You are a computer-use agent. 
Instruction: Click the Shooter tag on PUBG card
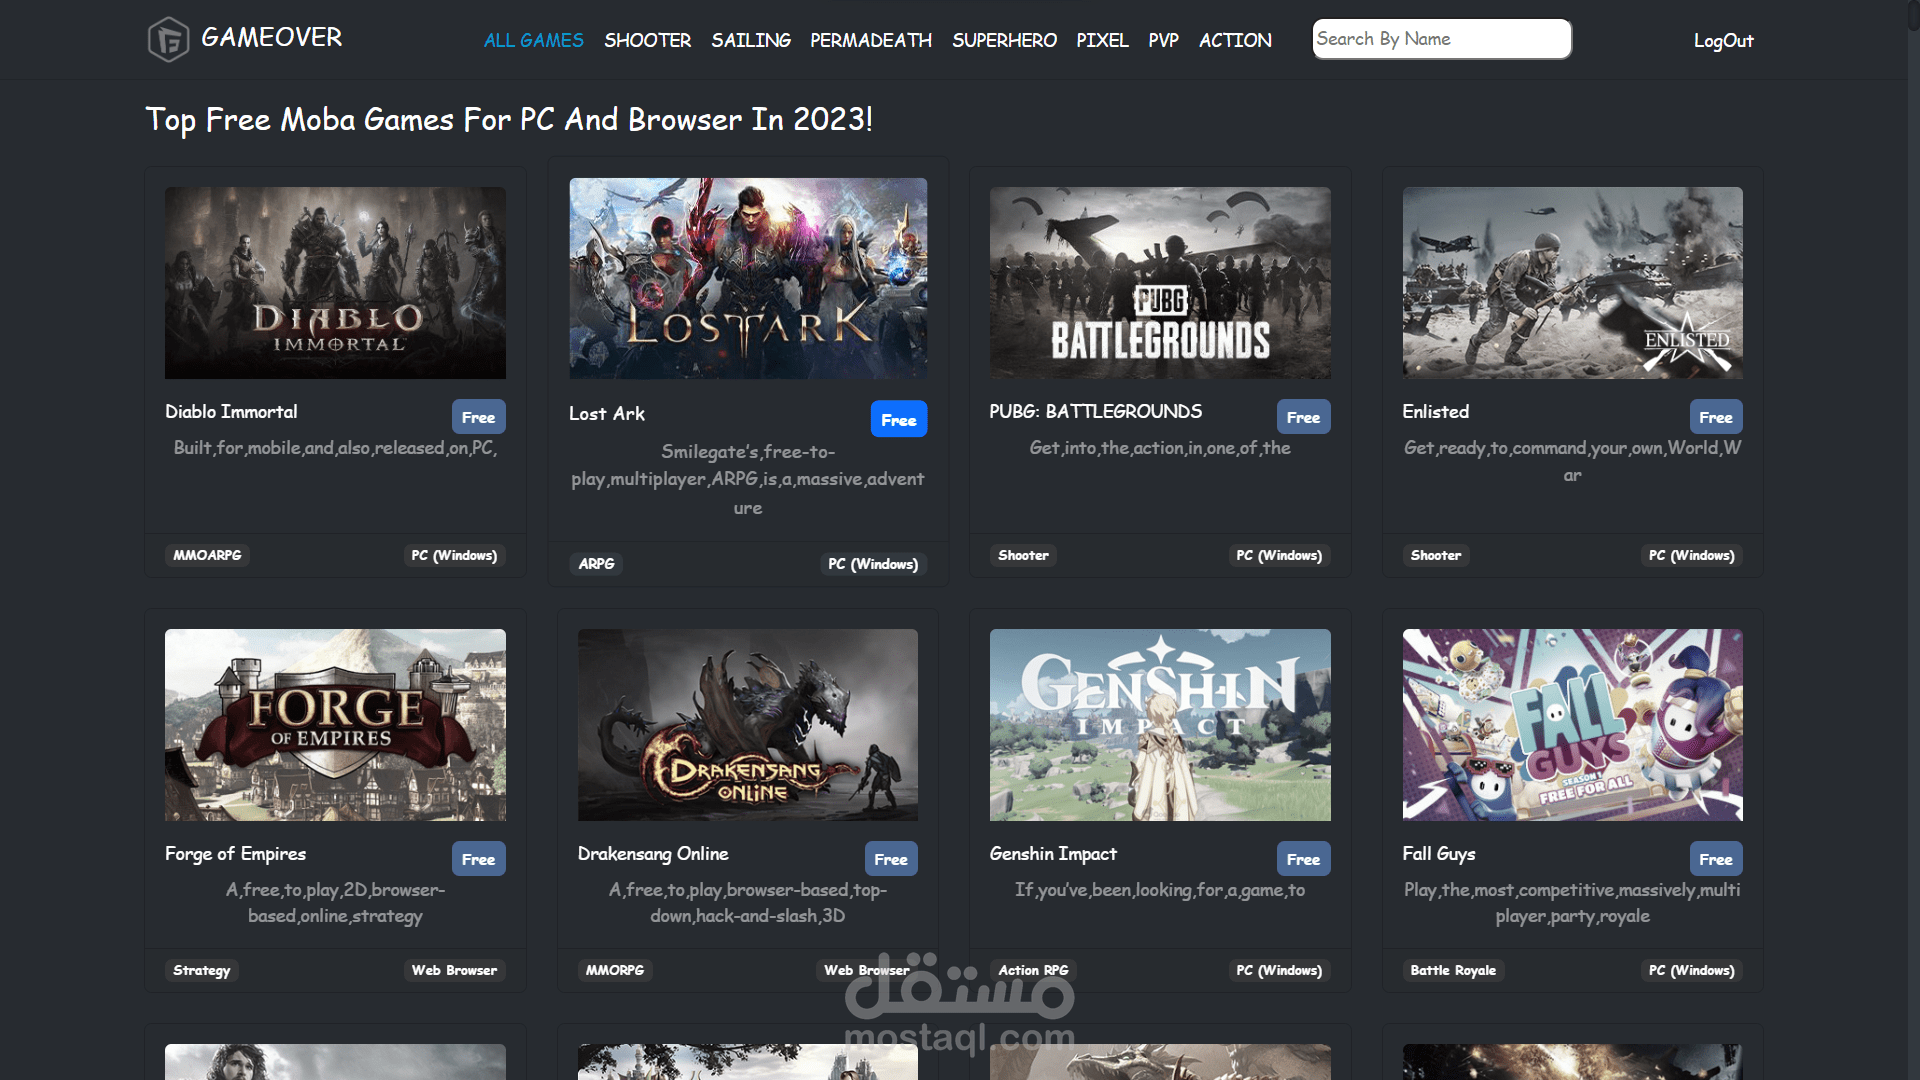click(x=1023, y=555)
